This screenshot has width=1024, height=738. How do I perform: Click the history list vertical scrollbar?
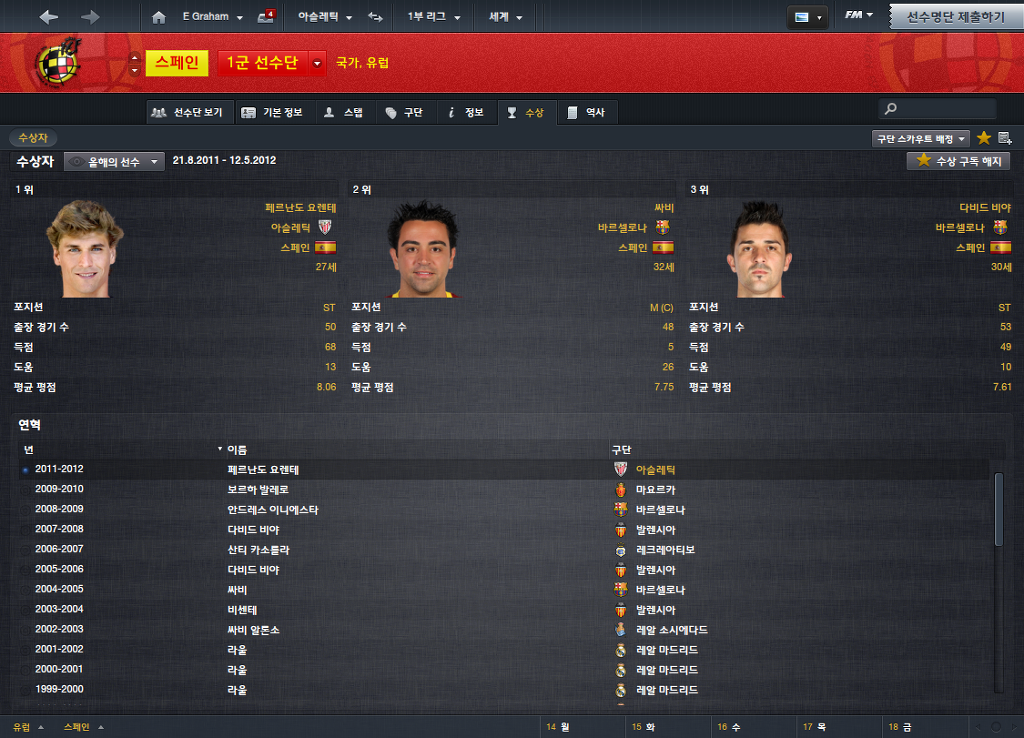tap(999, 509)
